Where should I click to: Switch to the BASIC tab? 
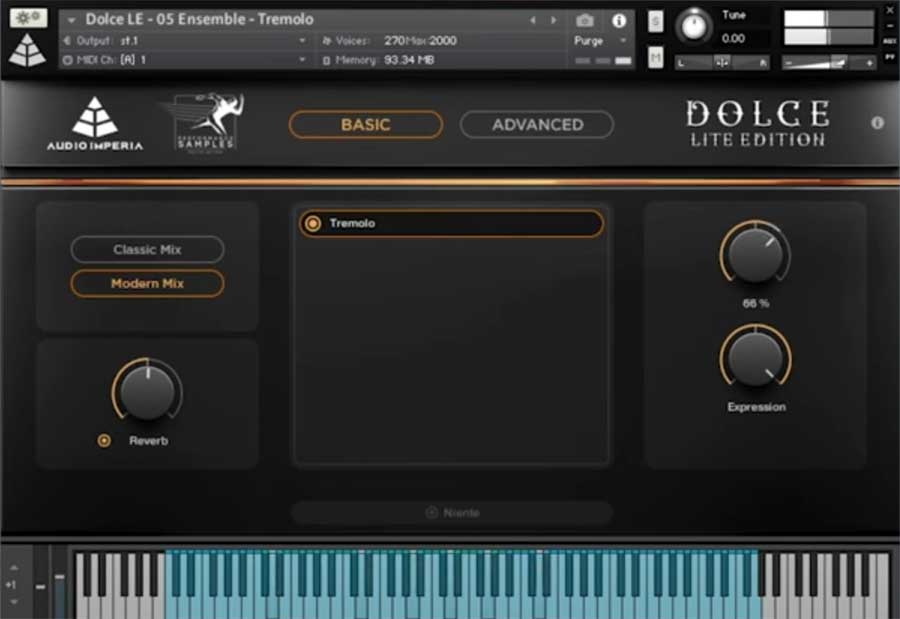click(x=366, y=125)
